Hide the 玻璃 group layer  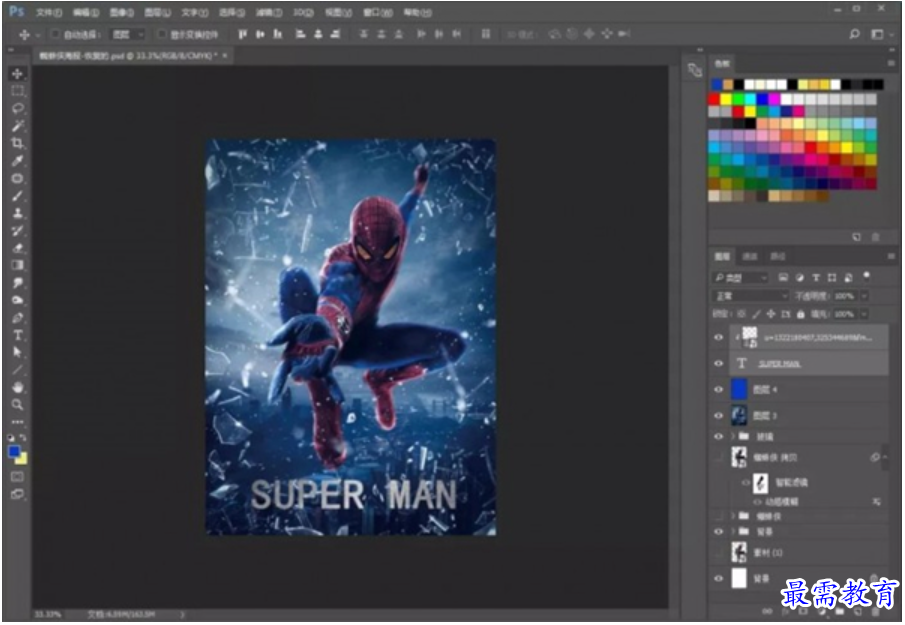(719, 436)
